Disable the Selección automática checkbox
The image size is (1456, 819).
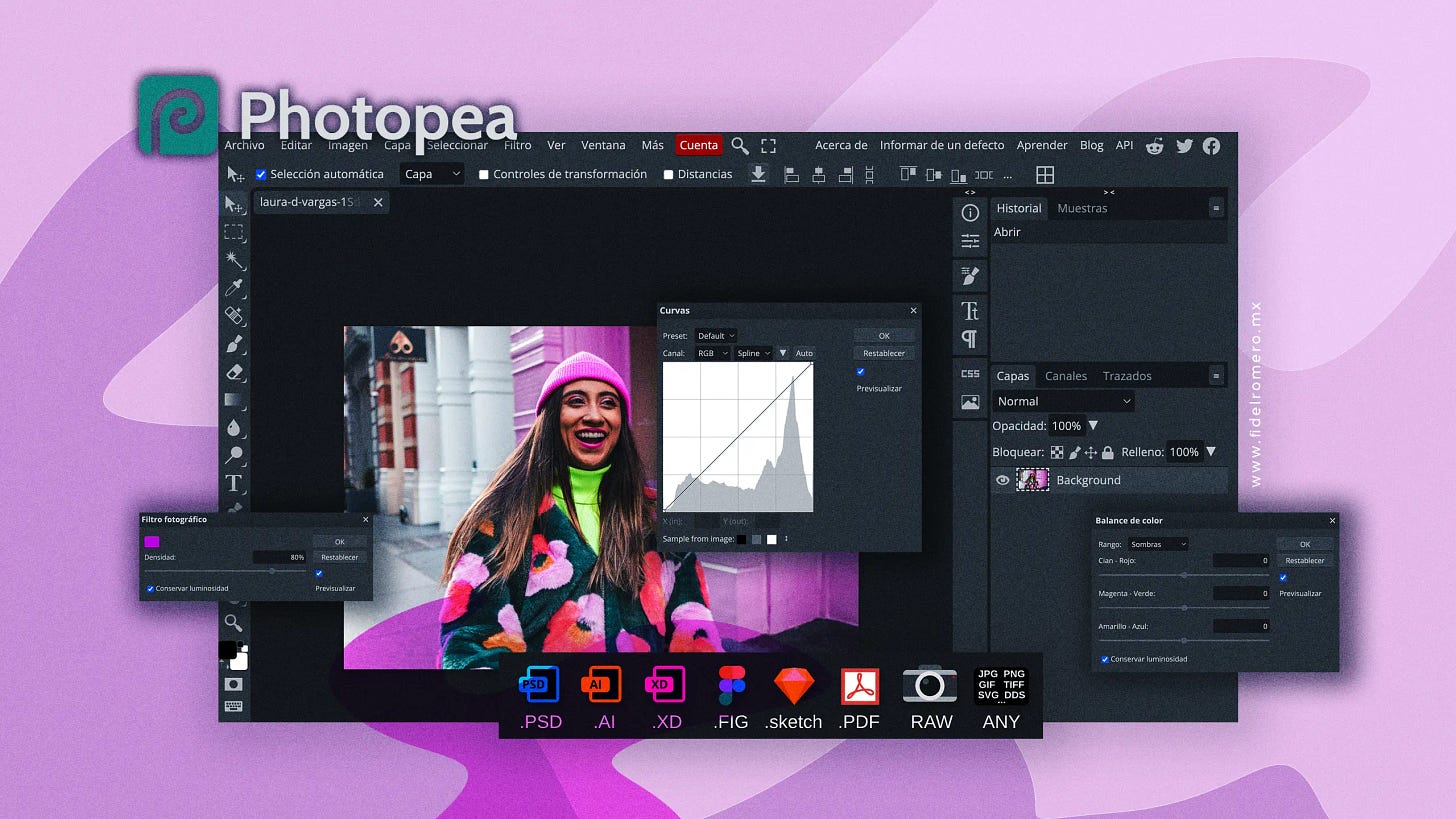(261, 174)
